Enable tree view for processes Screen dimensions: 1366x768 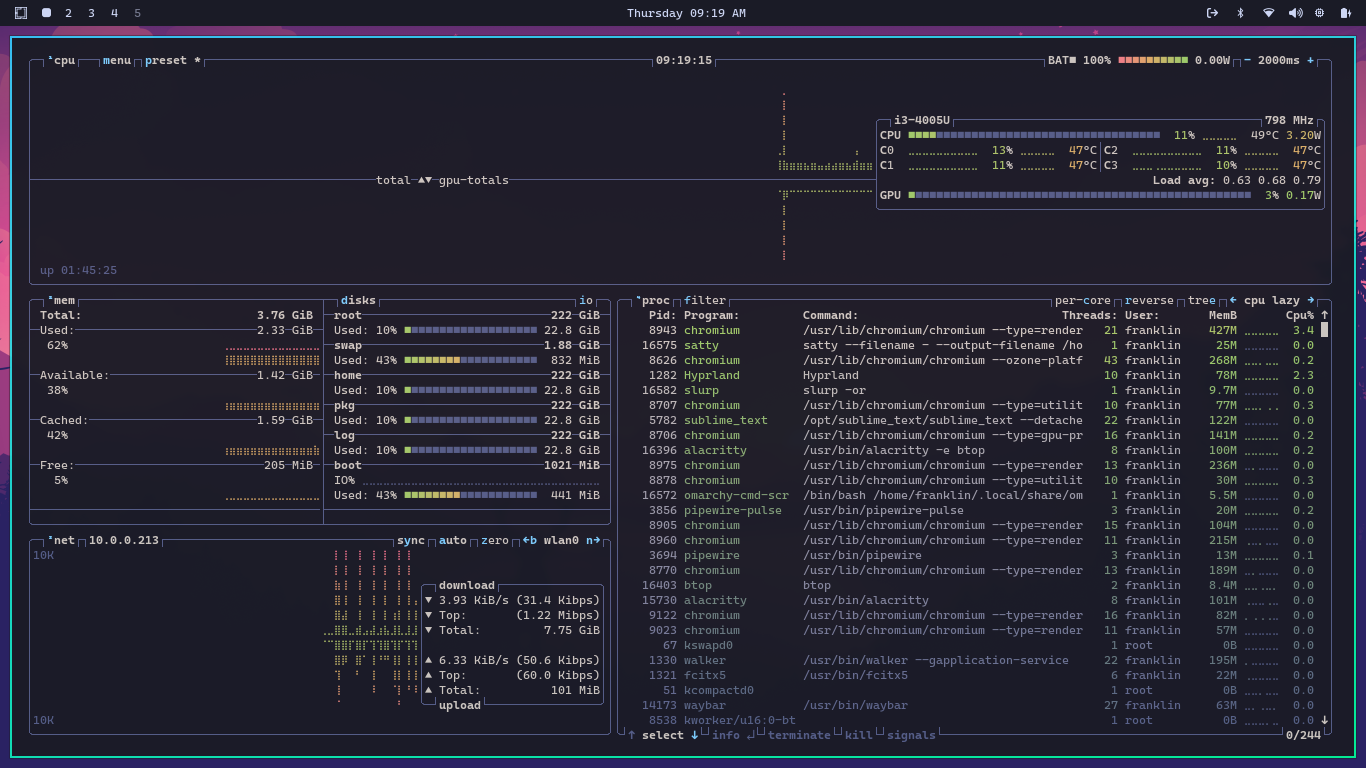1201,300
